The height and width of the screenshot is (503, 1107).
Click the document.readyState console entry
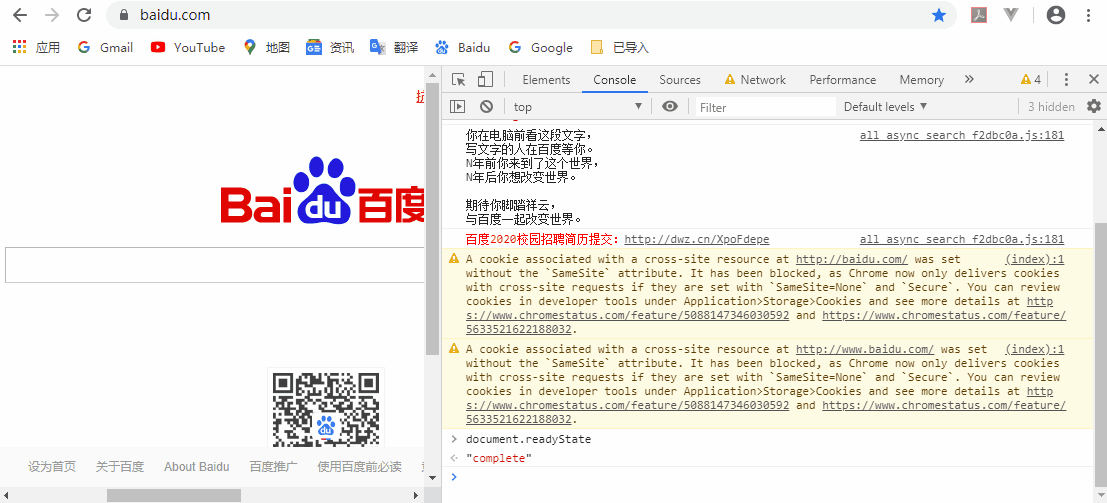[528, 439]
